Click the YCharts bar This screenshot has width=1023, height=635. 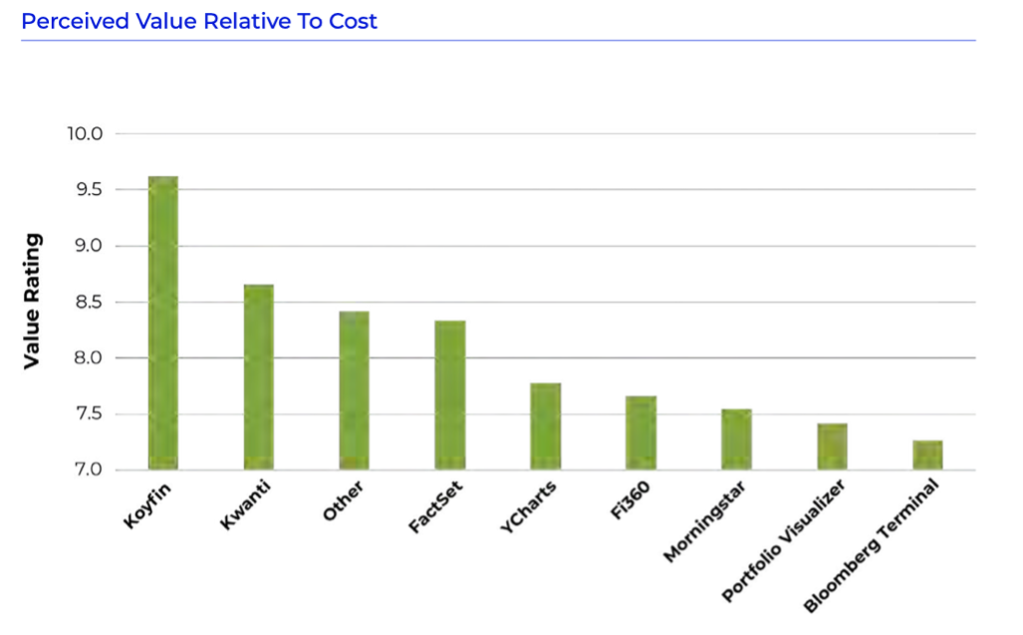click(x=545, y=426)
